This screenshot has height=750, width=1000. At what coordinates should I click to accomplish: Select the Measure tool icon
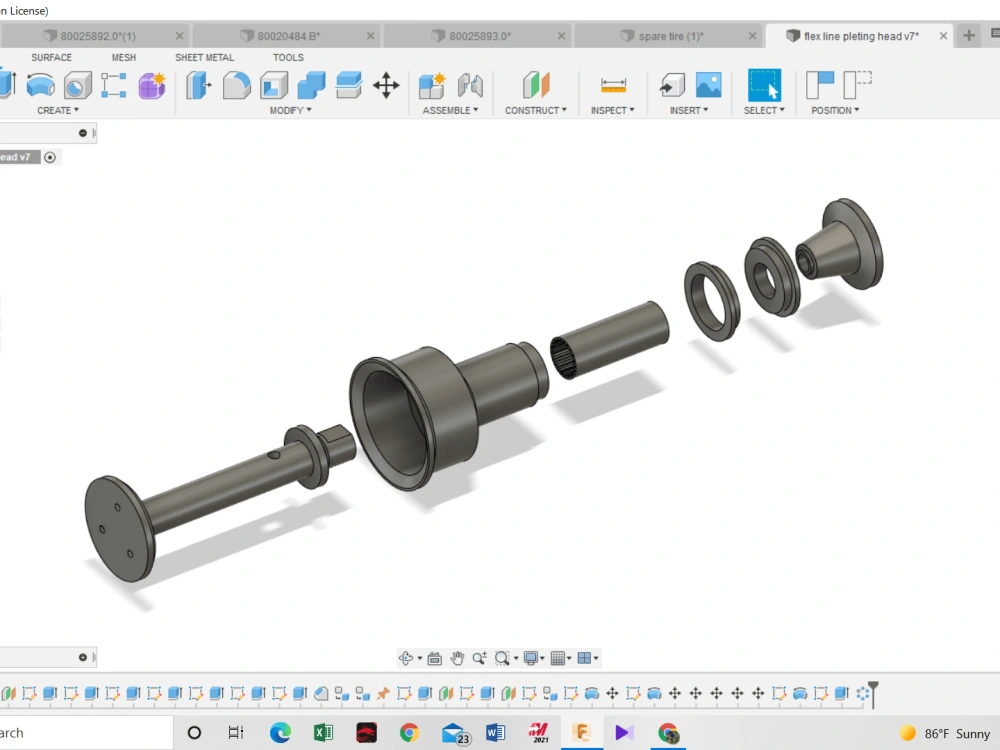[x=613, y=85]
